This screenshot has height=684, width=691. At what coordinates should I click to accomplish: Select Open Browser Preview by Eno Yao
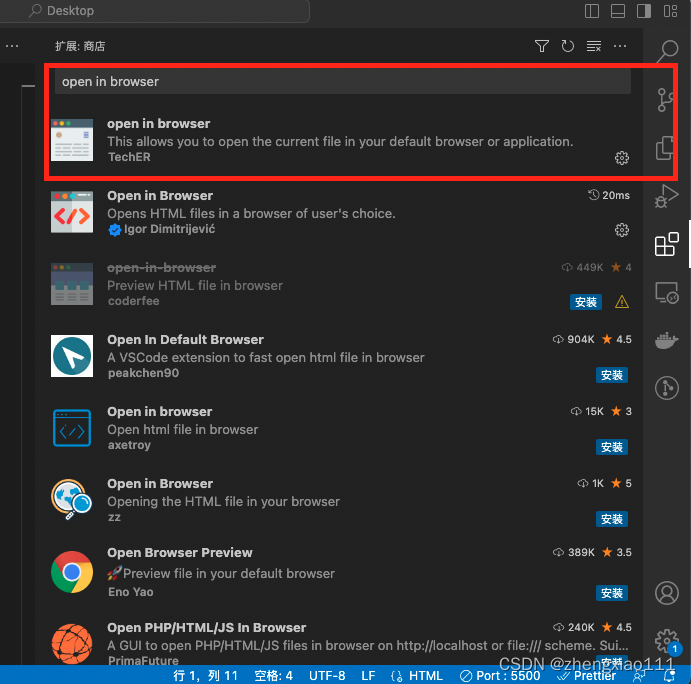pyautogui.click(x=340, y=572)
